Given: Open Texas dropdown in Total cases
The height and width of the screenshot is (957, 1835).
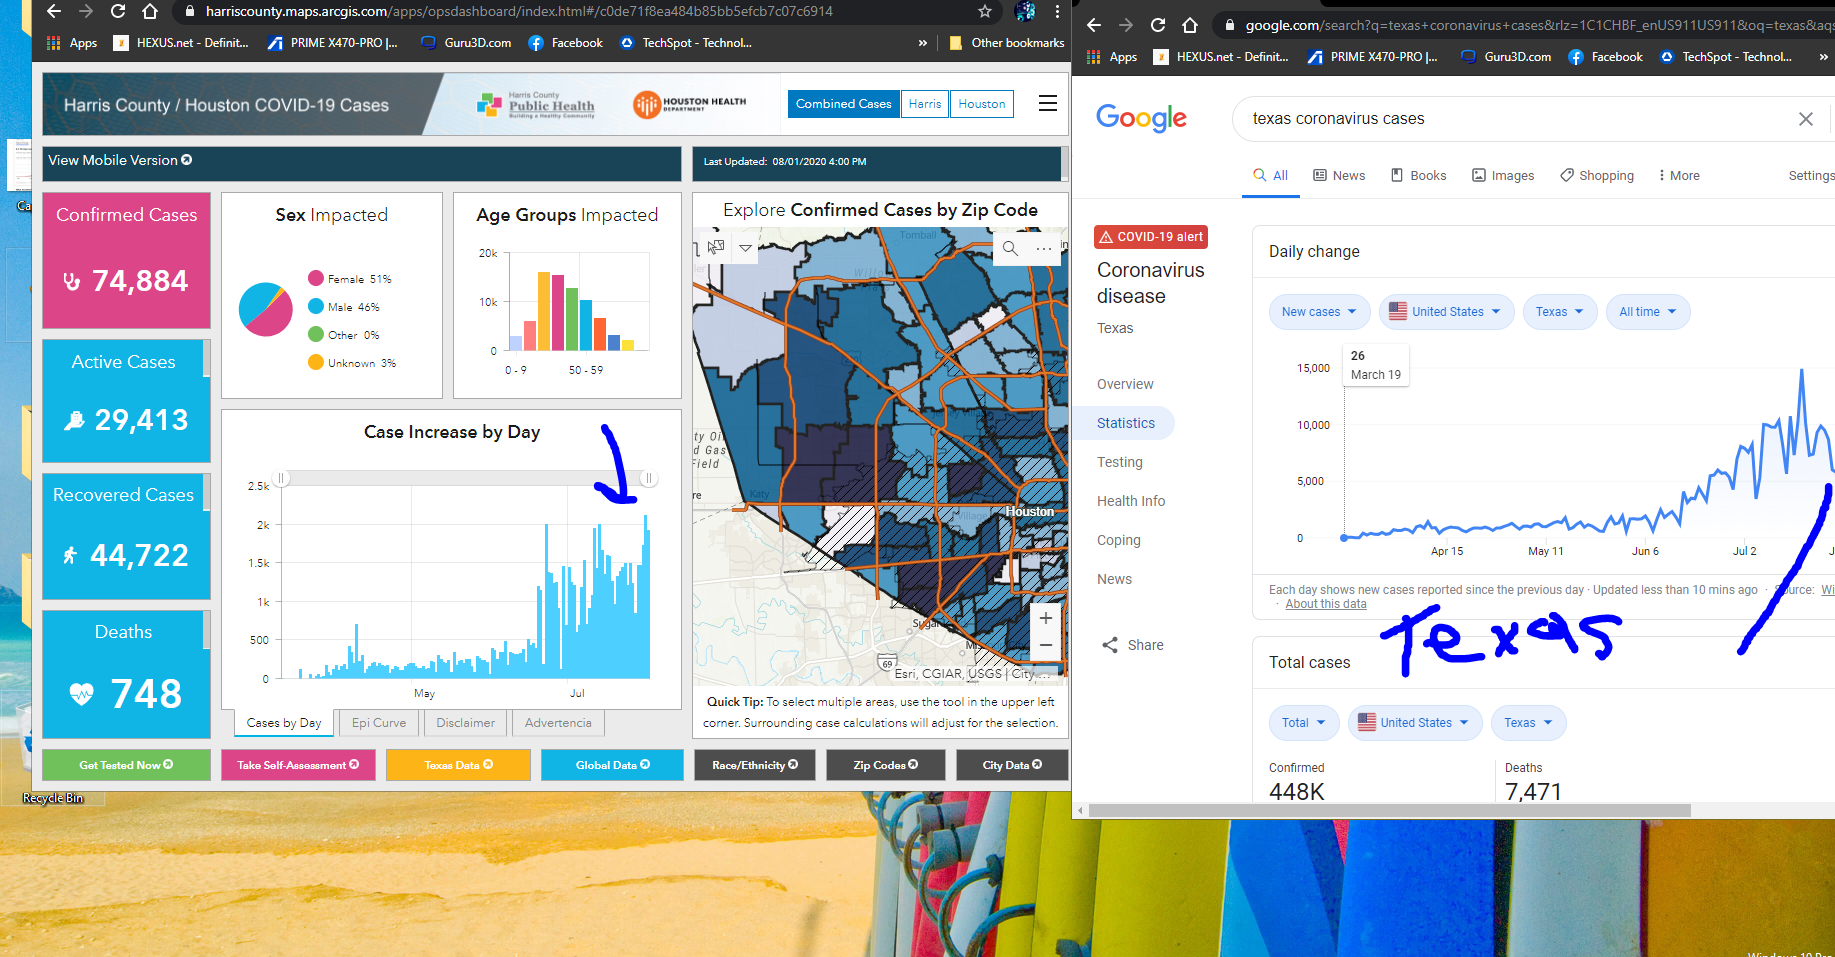Looking at the screenshot, I should 1529,723.
